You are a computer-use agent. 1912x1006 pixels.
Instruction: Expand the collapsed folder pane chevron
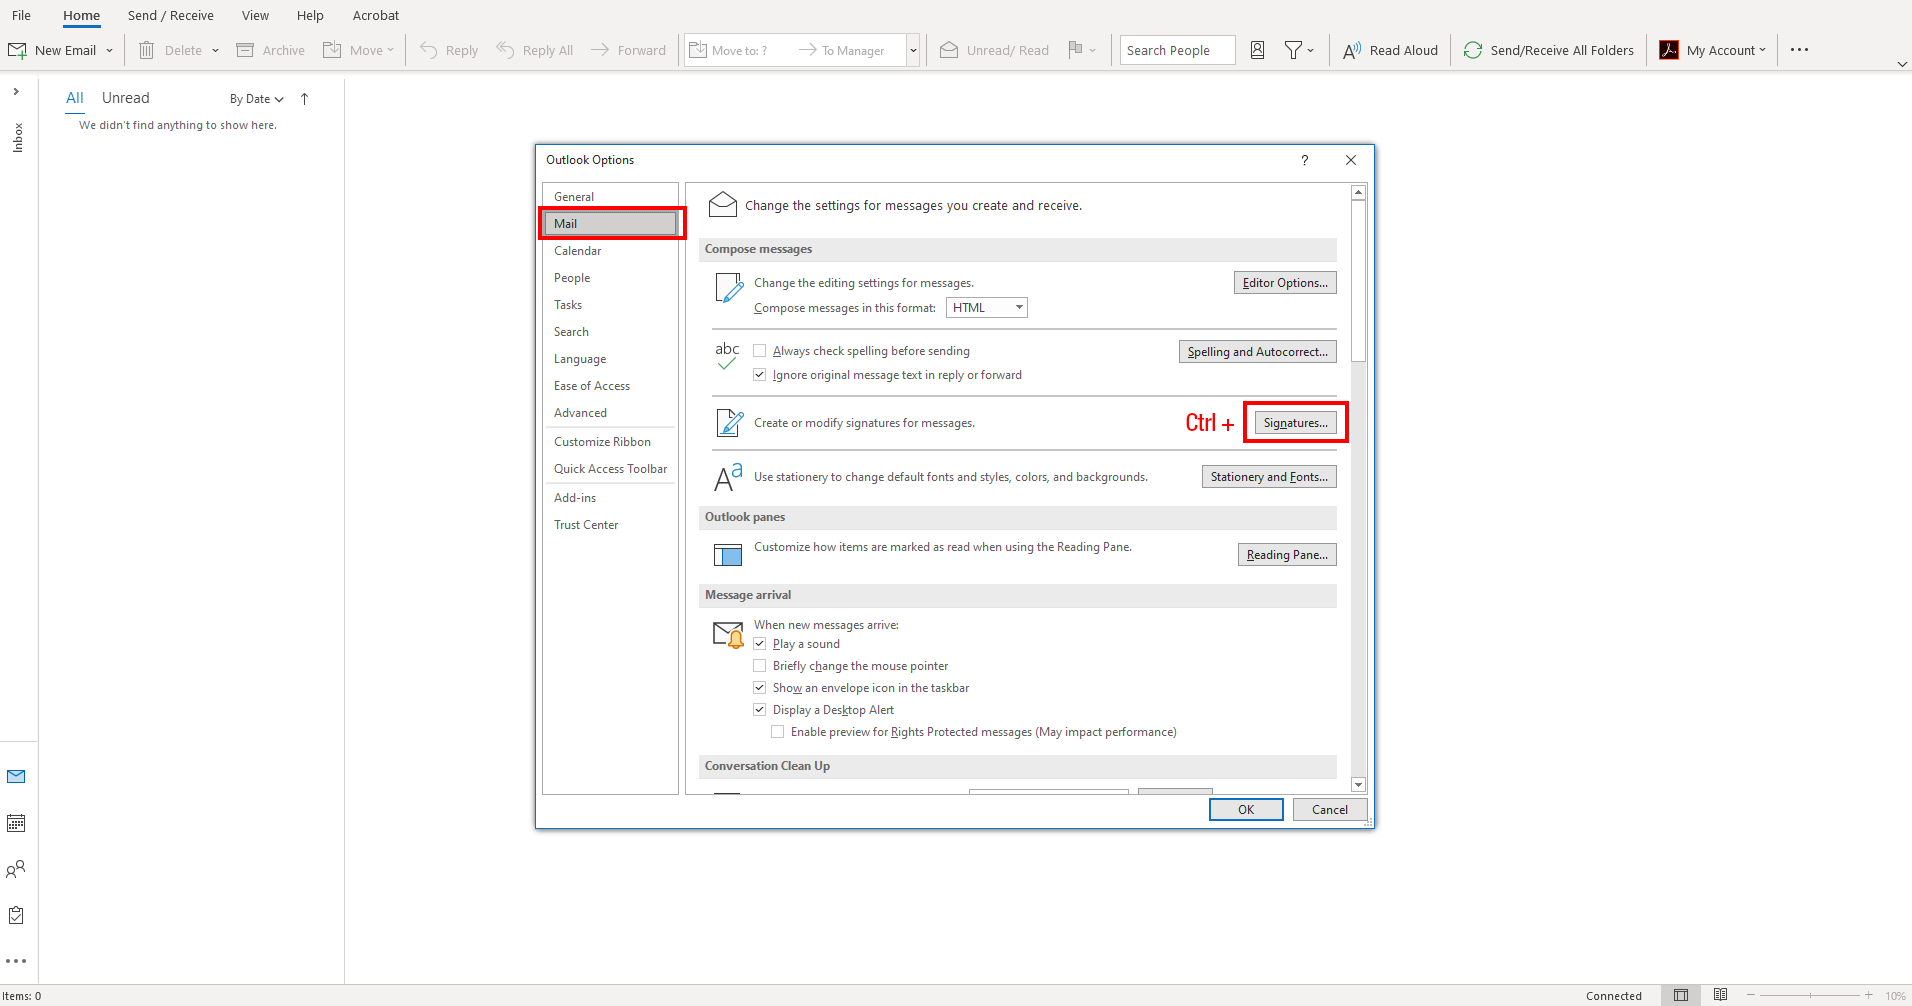pos(16,92)
